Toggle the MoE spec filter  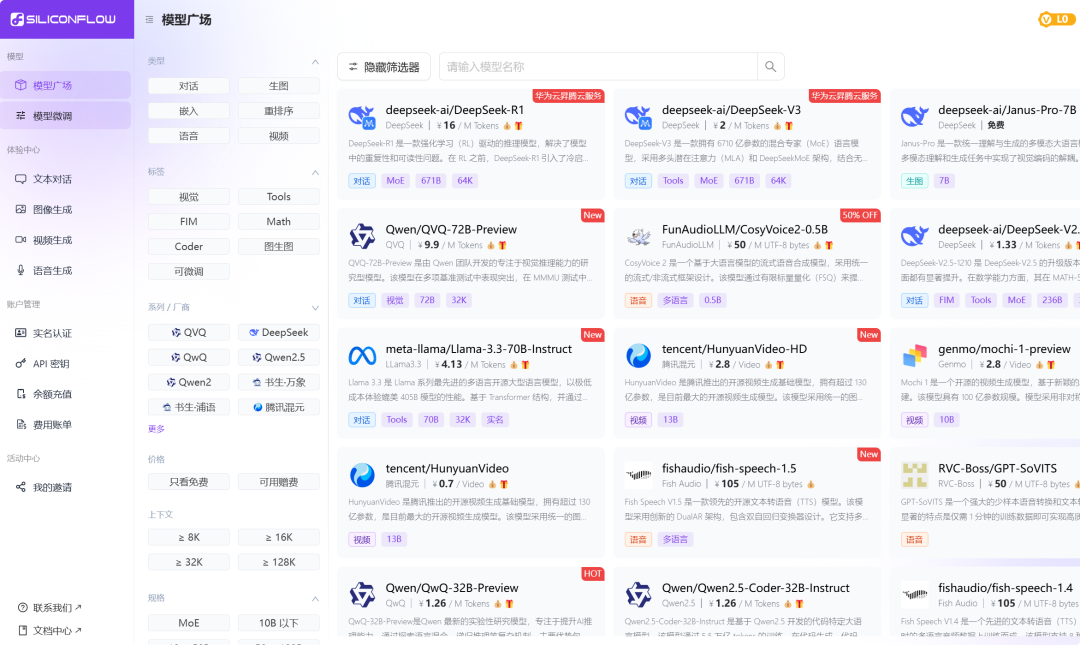tap(189, 623)
